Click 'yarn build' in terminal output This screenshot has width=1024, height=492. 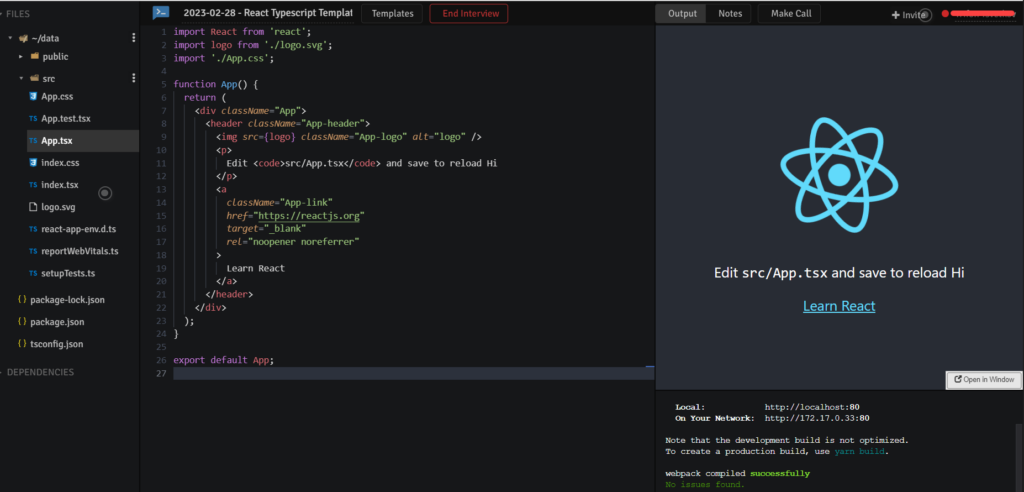click(860, 451)
